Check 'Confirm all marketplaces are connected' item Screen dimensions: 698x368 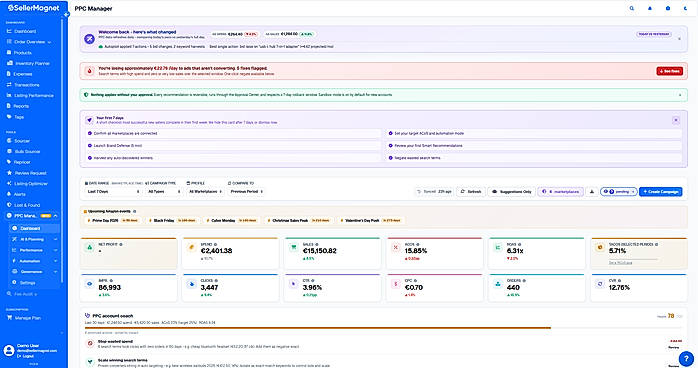[233, 133]
